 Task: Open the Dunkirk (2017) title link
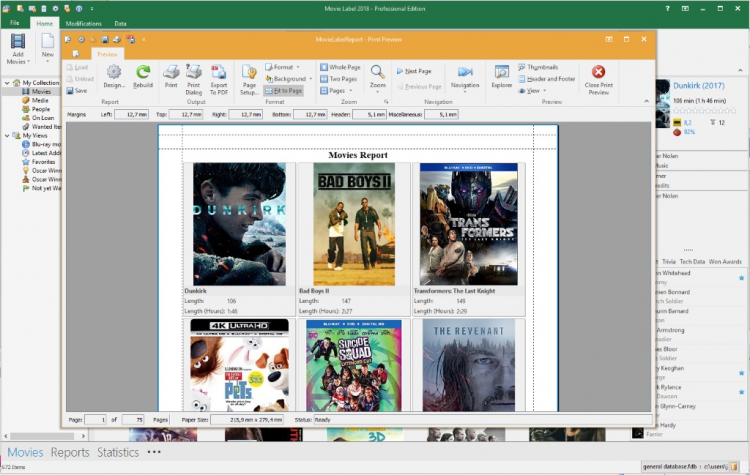tap(698, 86)
